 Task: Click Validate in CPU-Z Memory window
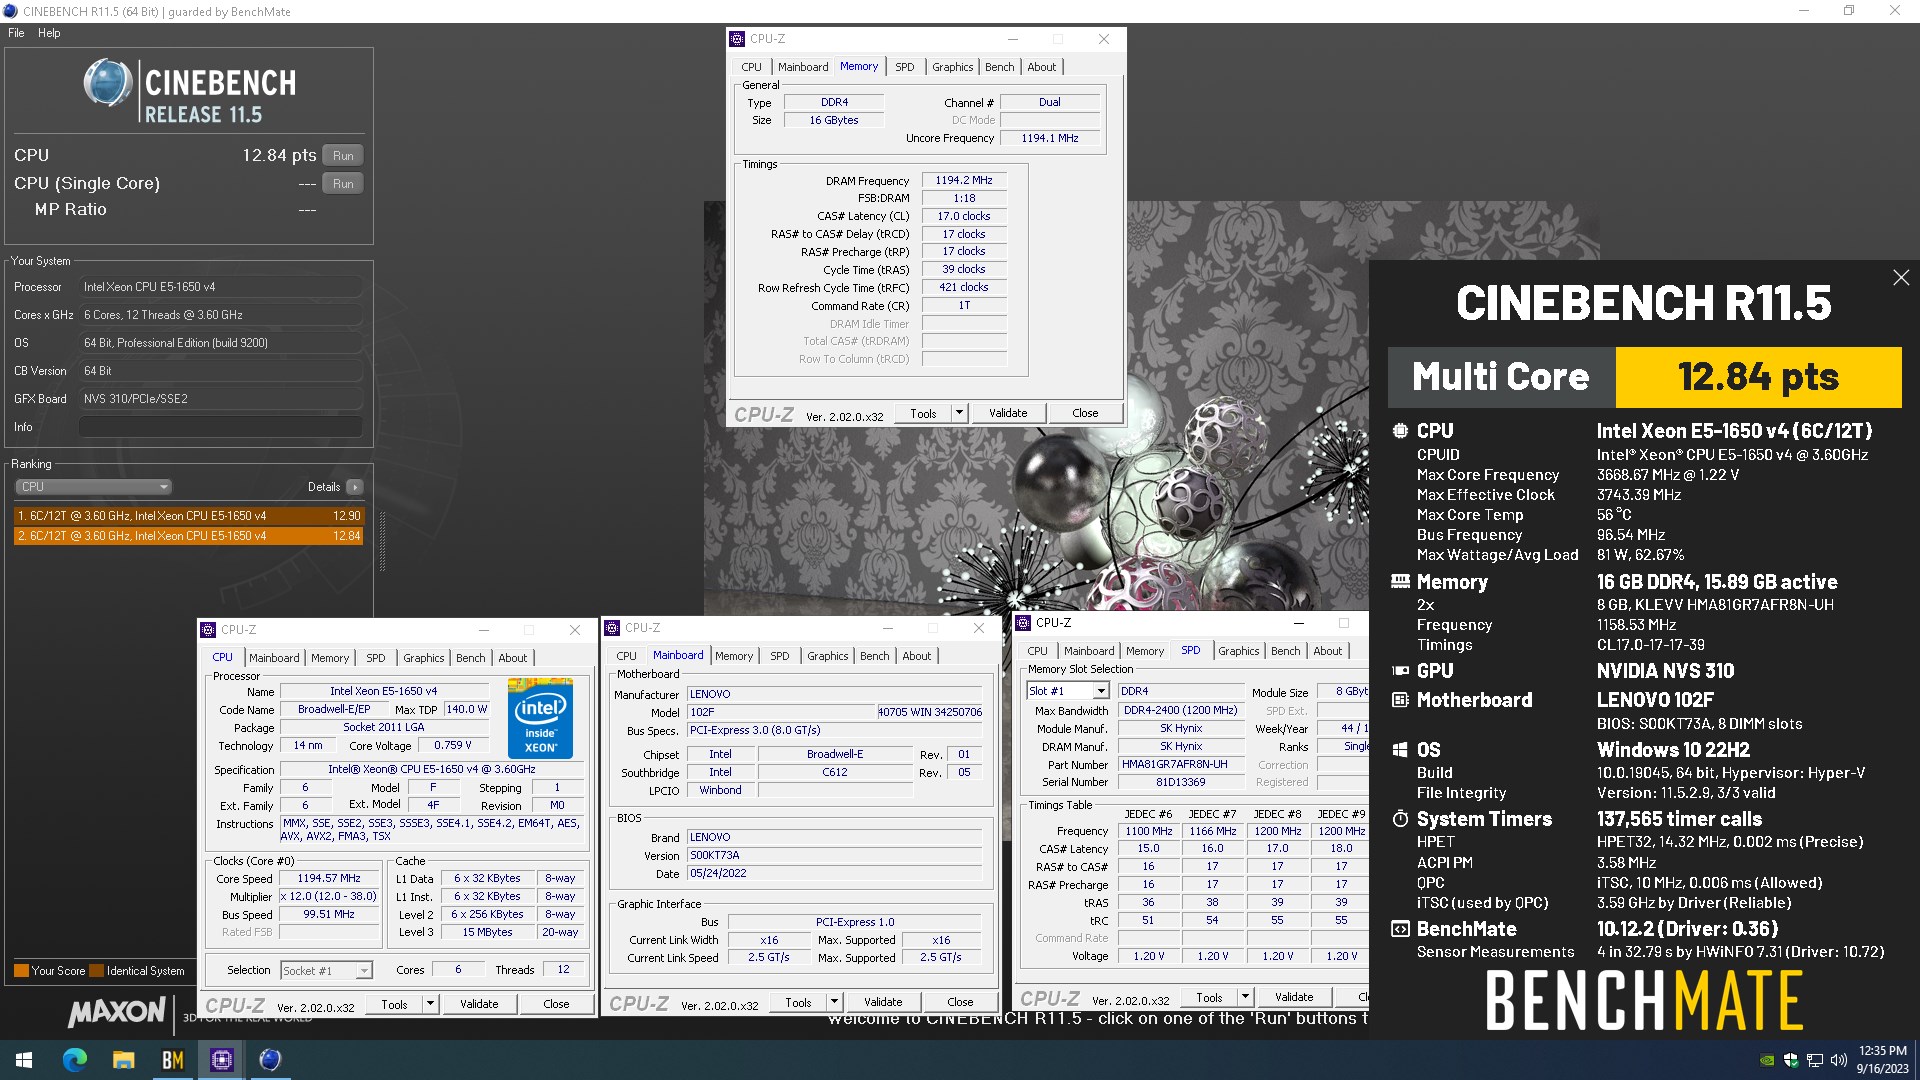[1008, 413]
